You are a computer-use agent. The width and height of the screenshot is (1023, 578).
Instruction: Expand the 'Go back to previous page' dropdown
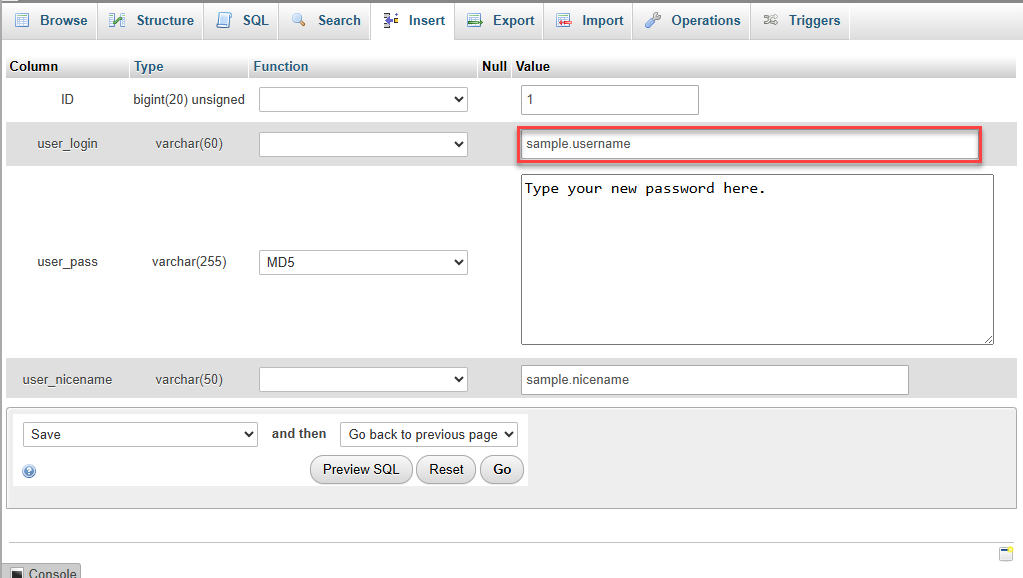click(x=428, y=434)
